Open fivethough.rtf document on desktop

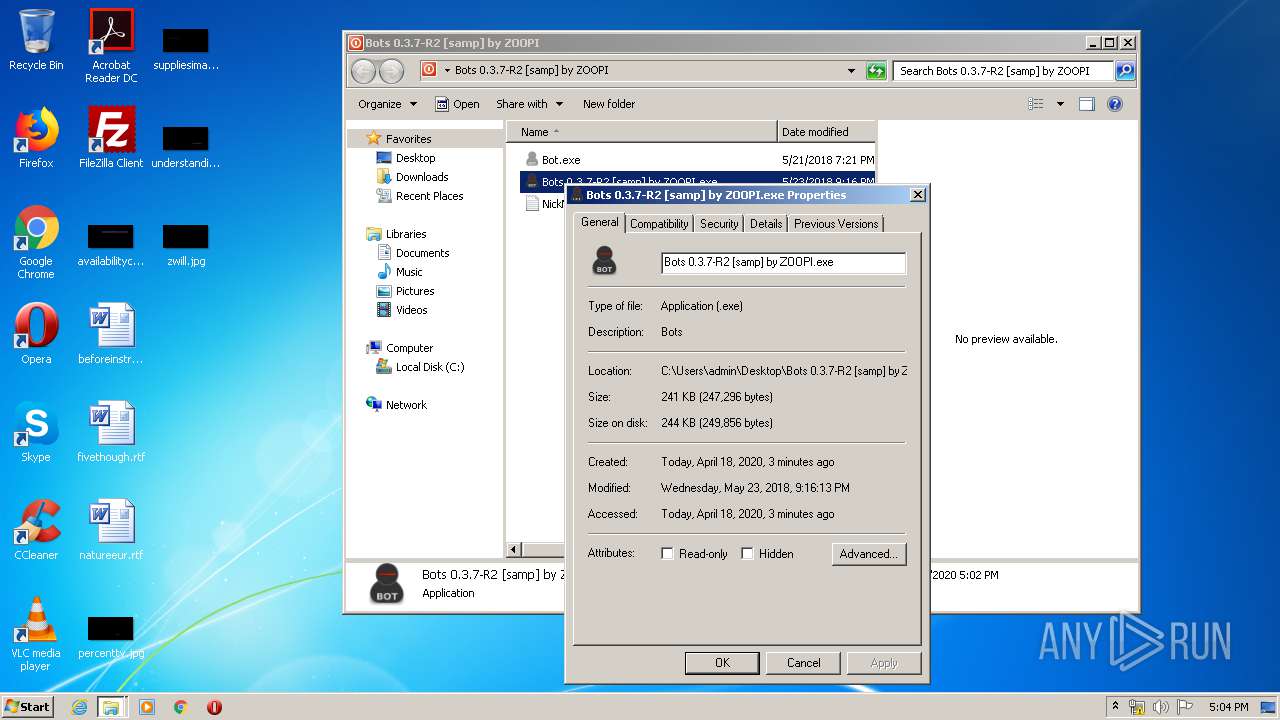pos(111,432)
